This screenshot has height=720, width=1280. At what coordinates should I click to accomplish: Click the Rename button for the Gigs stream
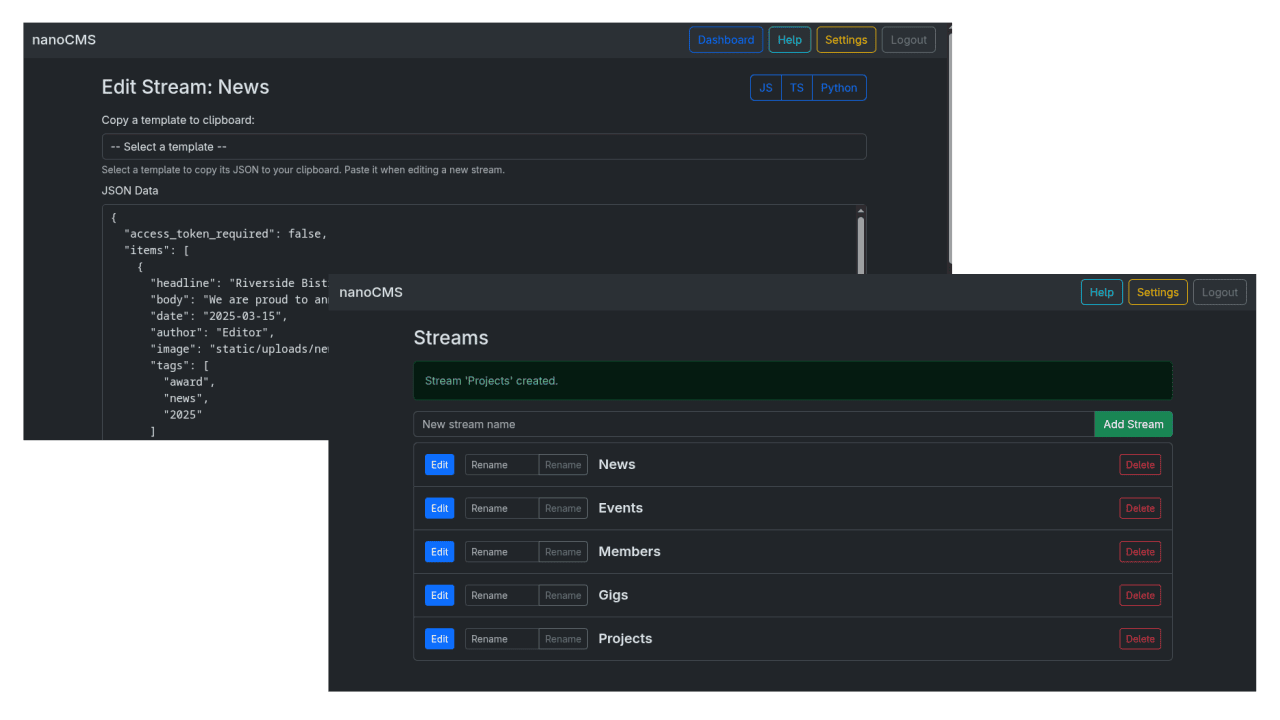tap(564, 595)
